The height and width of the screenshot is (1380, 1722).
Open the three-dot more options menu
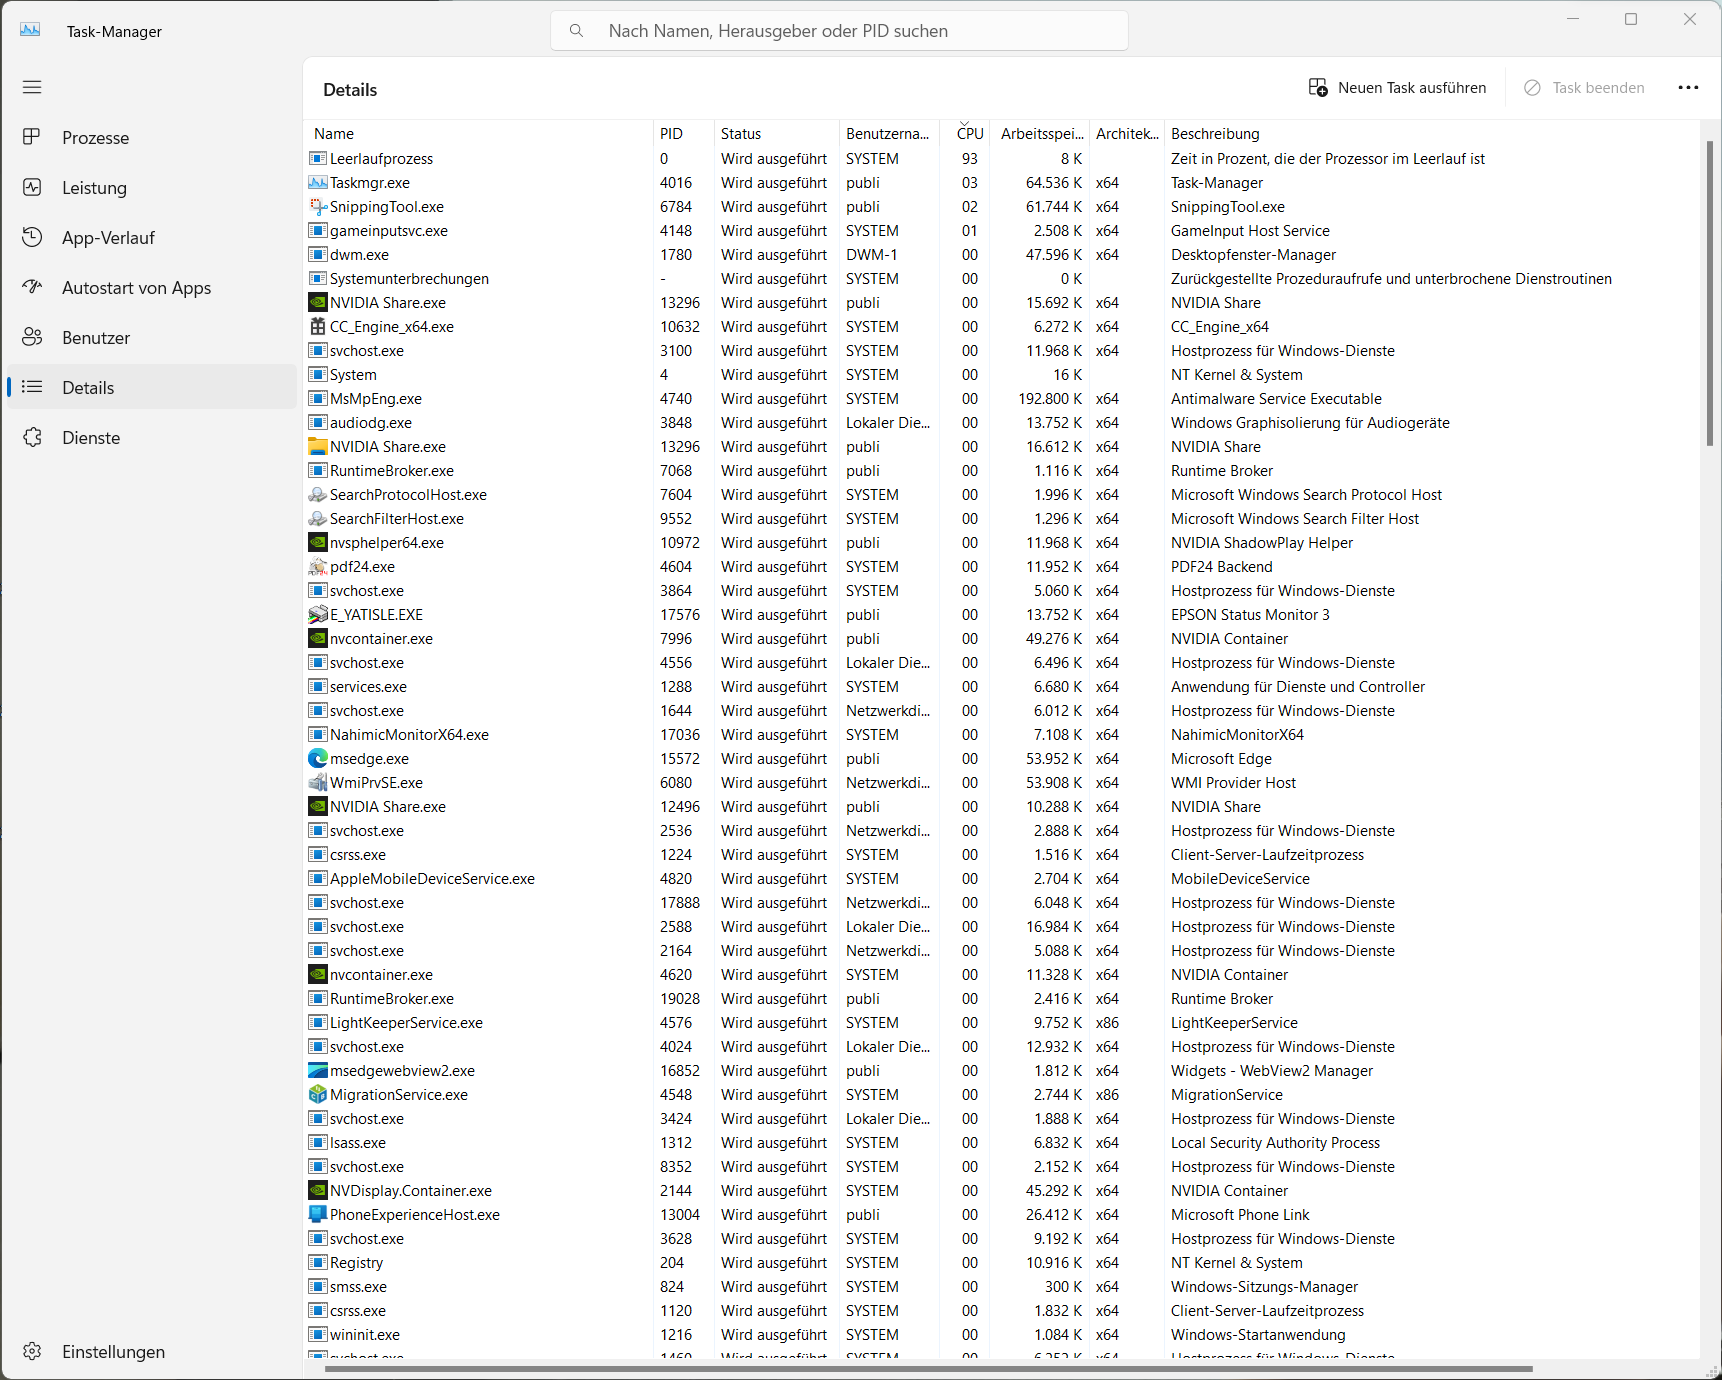[x=1688, y=88]
